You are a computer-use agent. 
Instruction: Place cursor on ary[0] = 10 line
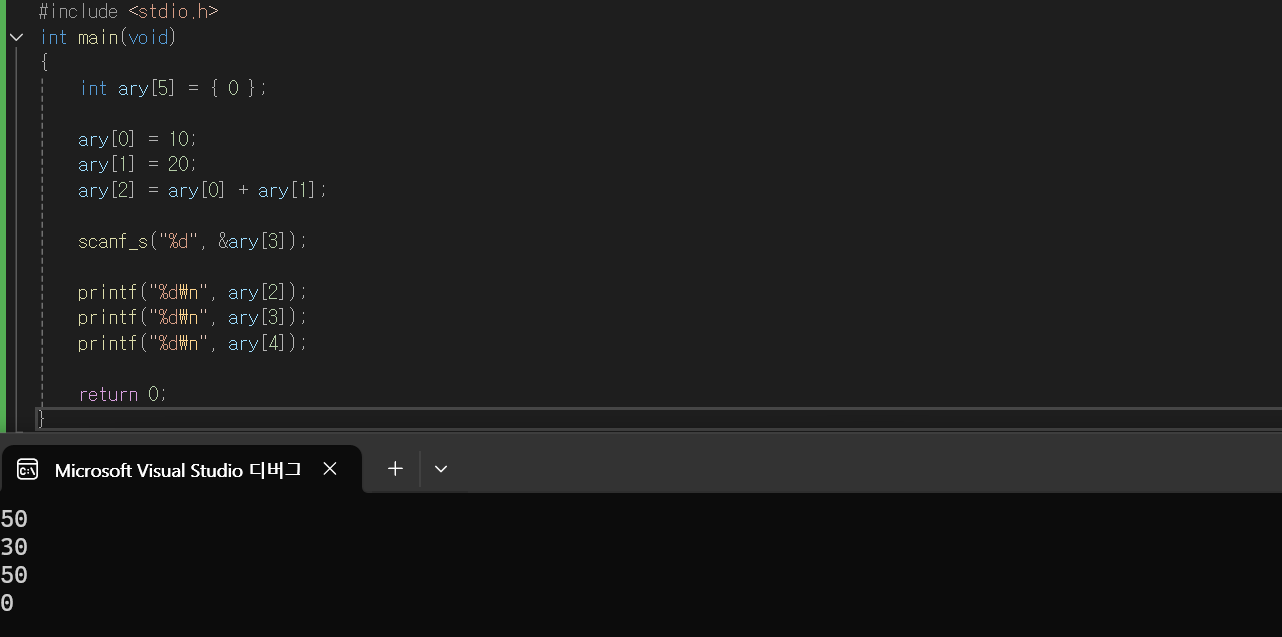coord(138,139)
